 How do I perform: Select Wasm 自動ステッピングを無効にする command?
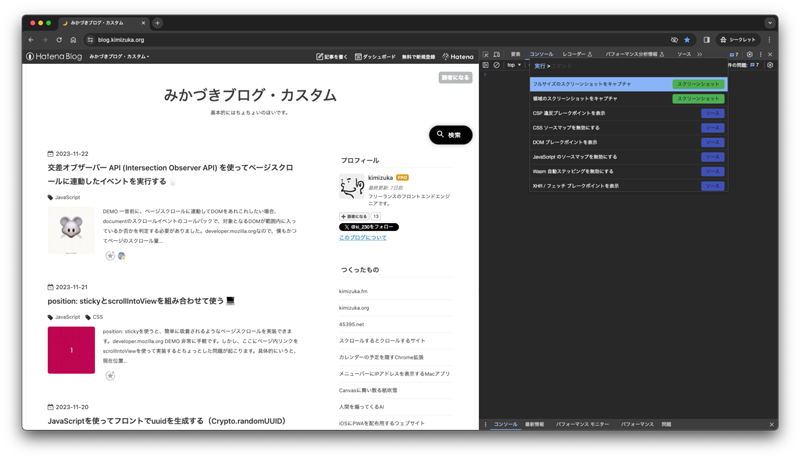click(629, 171)
